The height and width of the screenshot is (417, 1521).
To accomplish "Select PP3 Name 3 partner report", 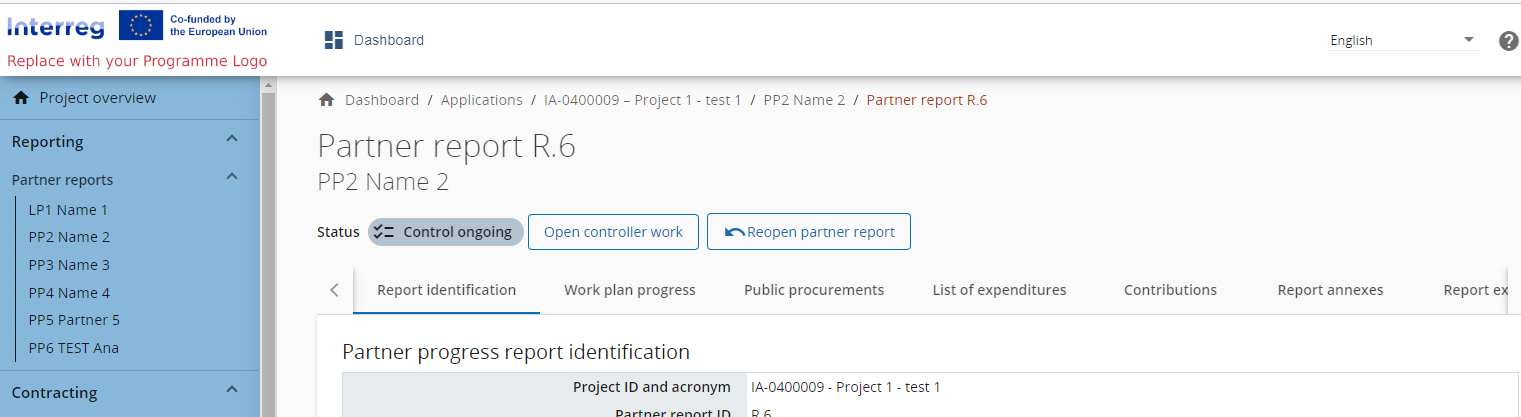I will [69, 265].
